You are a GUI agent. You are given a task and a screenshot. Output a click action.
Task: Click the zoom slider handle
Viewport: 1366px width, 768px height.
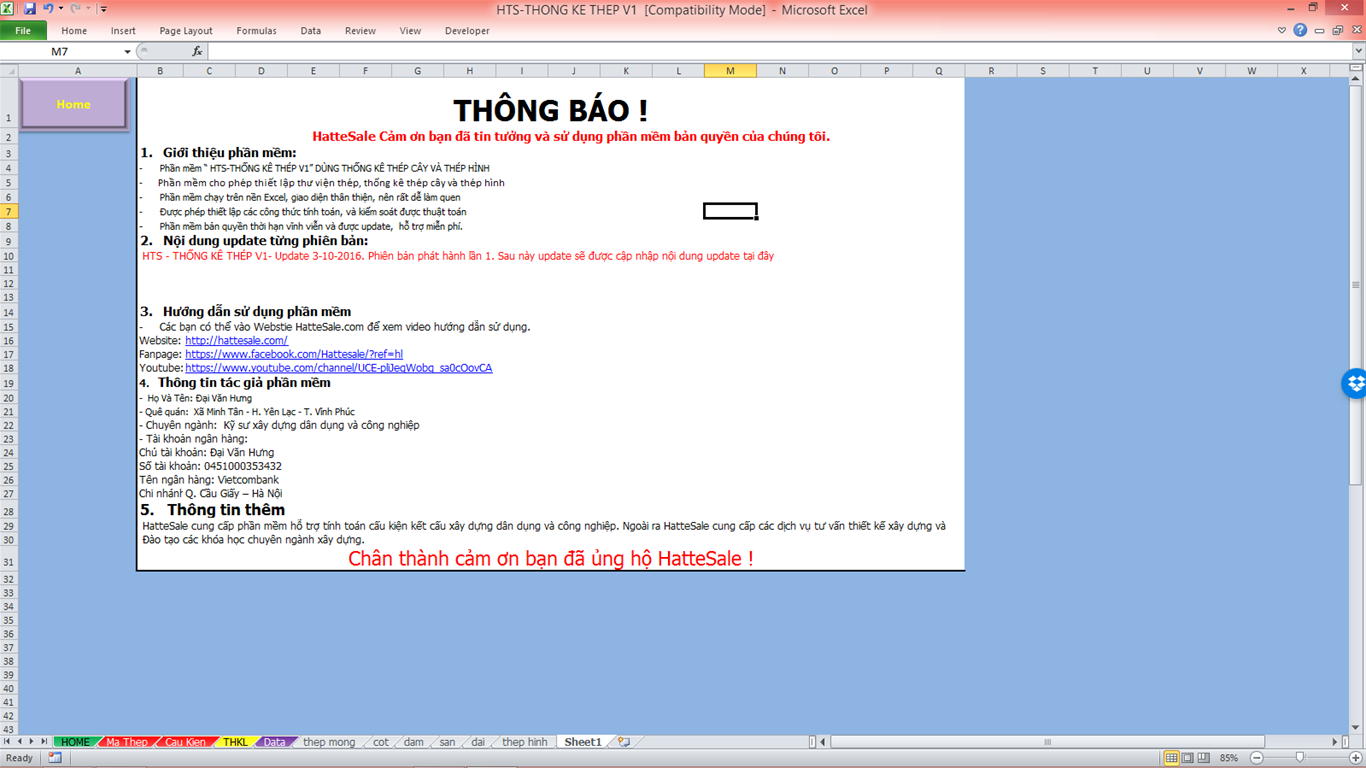(1299, 758)
